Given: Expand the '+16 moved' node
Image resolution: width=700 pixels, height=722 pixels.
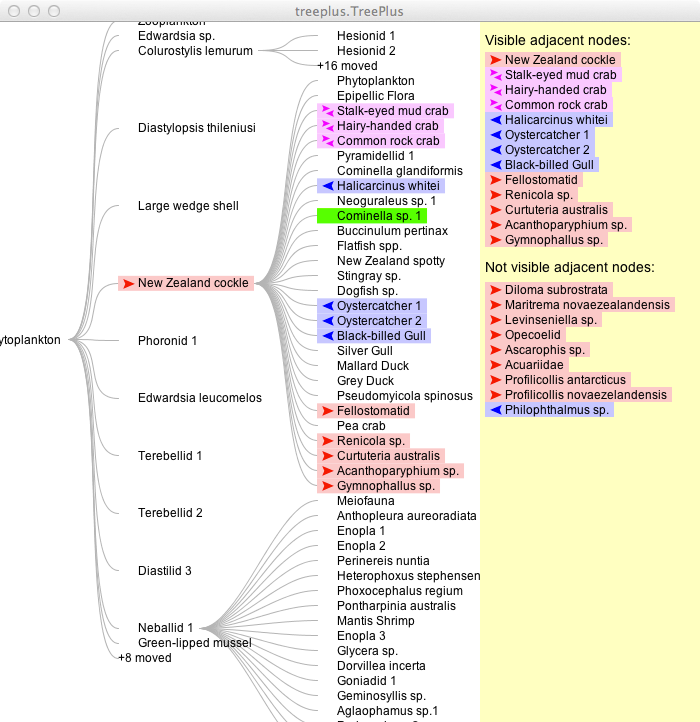Looking at the screenshot, I should (x=347, y=66).
